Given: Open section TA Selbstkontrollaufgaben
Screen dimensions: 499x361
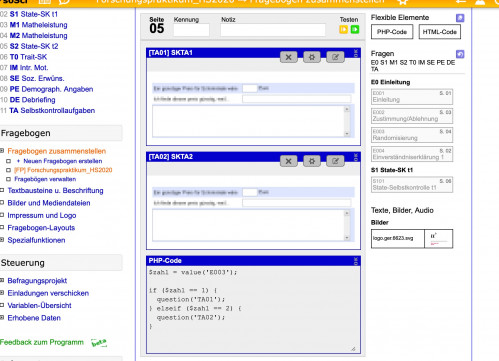Looking at the screenshot, I should tap(52, 110).
